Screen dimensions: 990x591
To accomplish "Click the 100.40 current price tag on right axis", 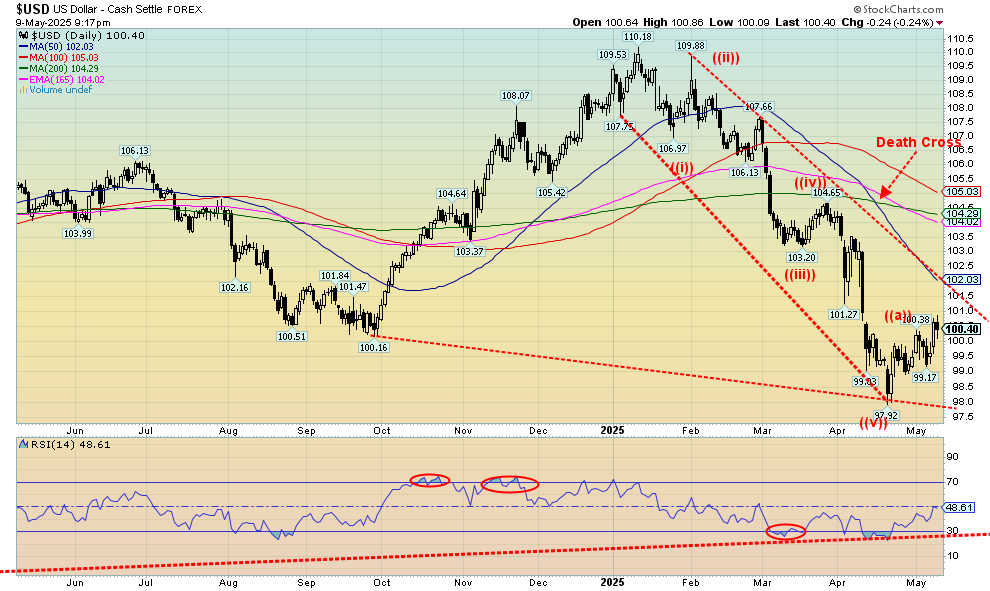I will [x=960, y=329].
